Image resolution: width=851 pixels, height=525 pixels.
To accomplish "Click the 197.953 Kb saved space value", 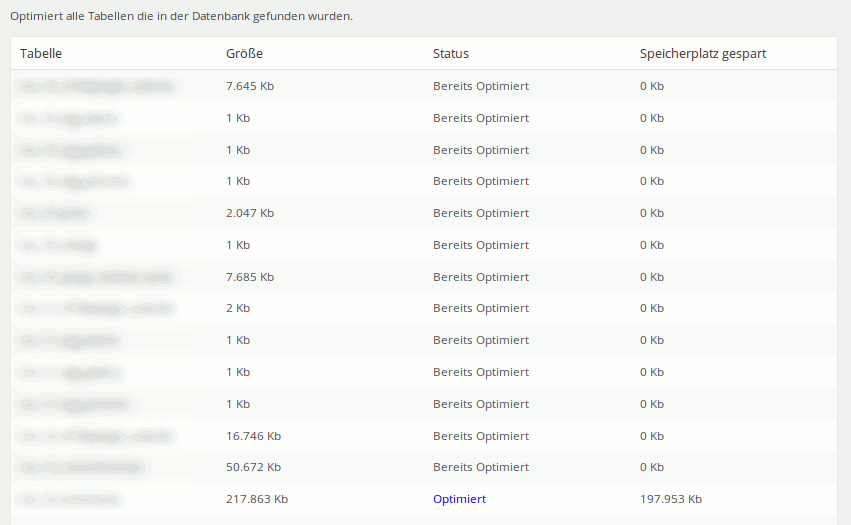I will (x=670, y=499).
